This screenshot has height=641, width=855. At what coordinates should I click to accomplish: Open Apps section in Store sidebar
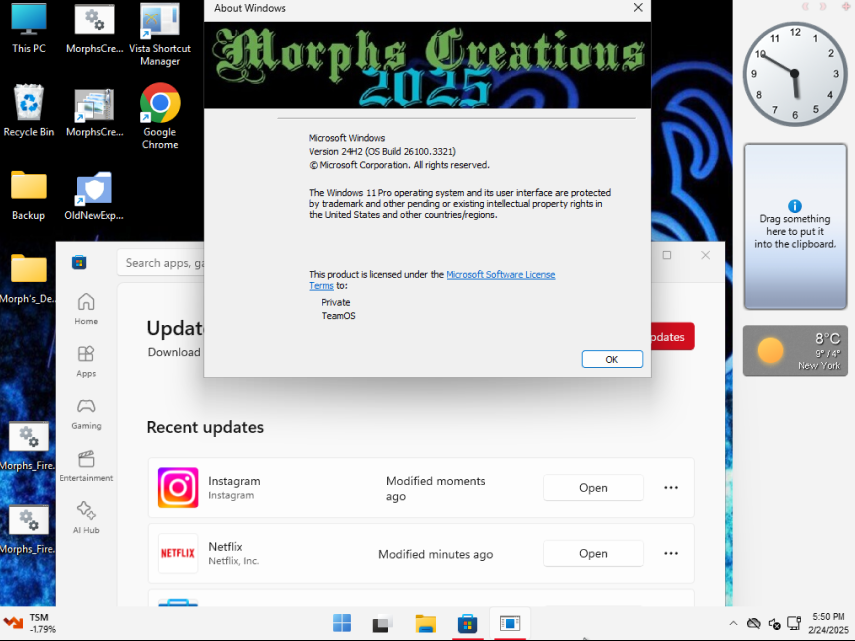click(86, 361)
